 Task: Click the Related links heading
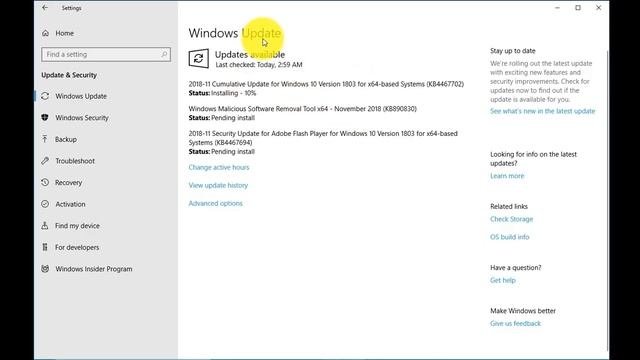(x=509, y=207)
